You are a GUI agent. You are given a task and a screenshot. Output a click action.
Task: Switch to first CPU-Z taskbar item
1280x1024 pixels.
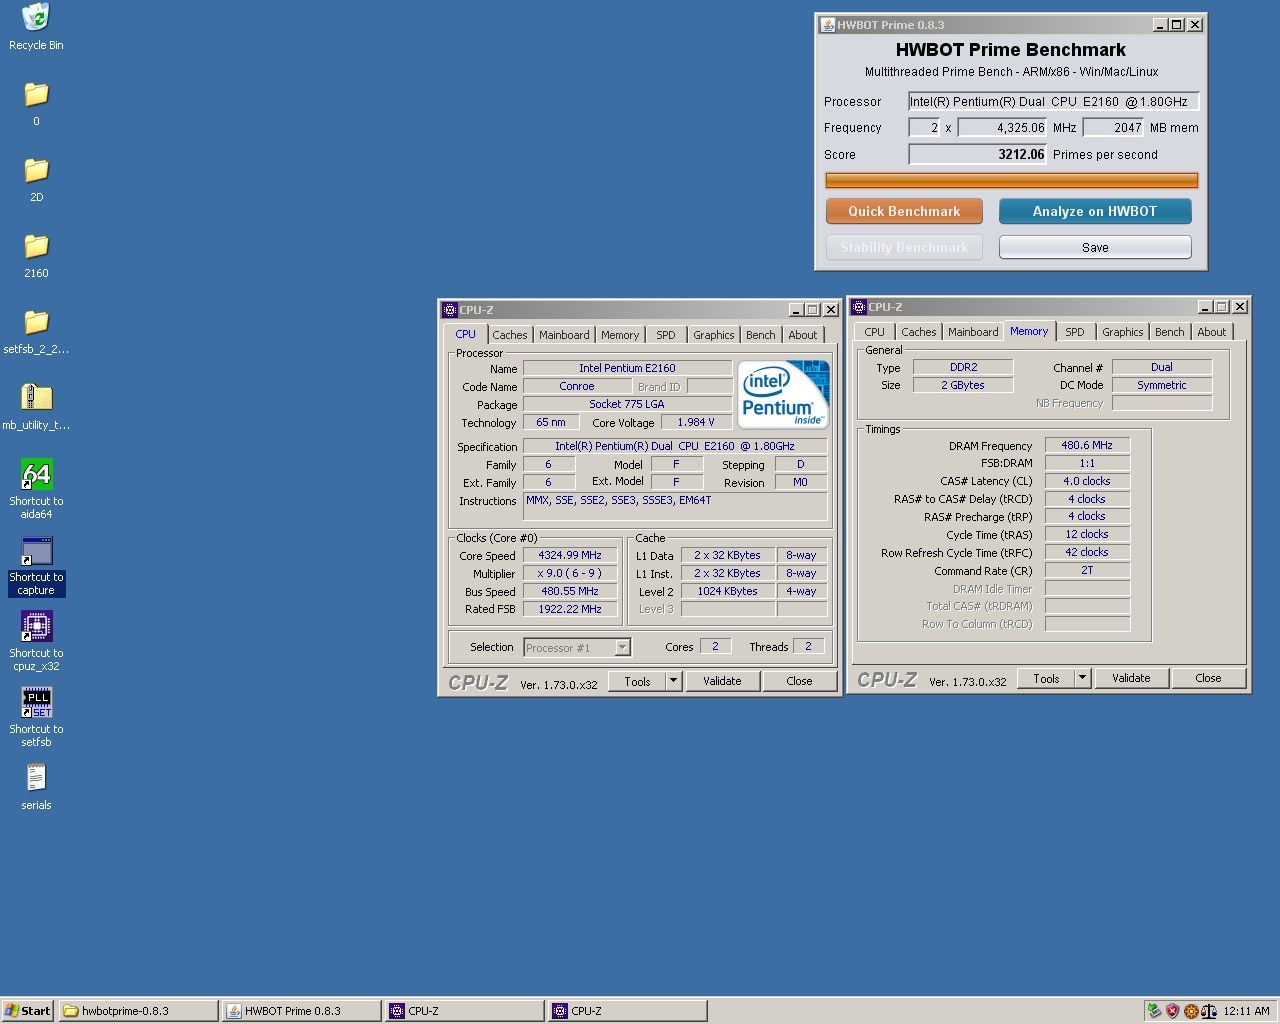click(464, 1011)
